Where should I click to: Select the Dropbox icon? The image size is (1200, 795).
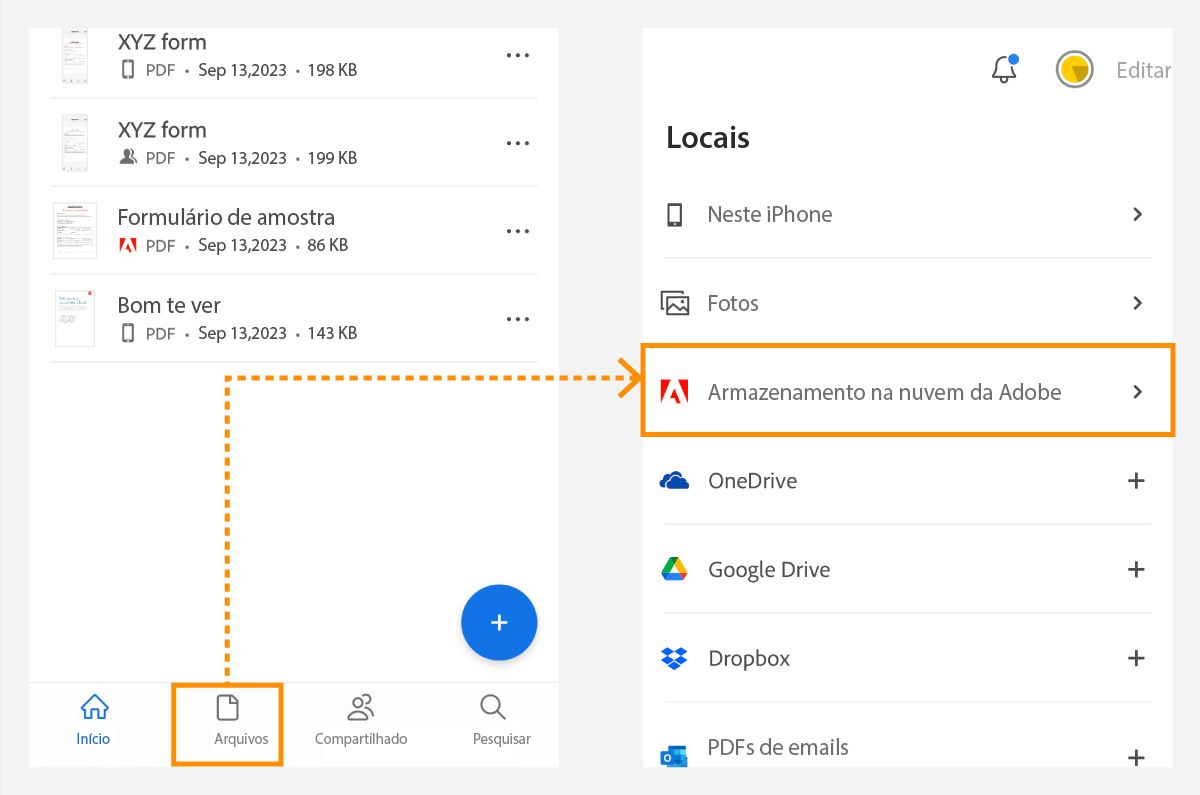674,658
